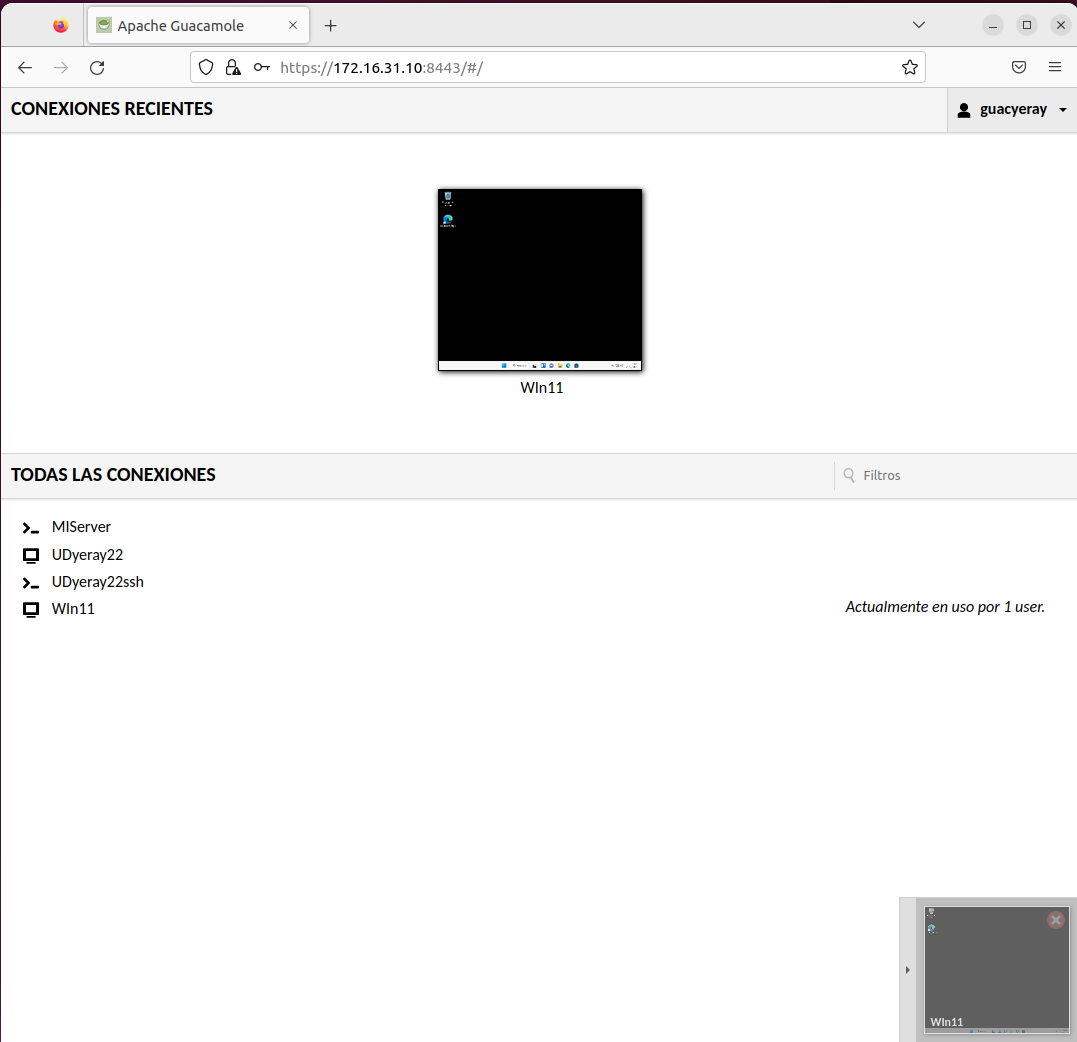Click the Firefox view icon

point(60,25)
